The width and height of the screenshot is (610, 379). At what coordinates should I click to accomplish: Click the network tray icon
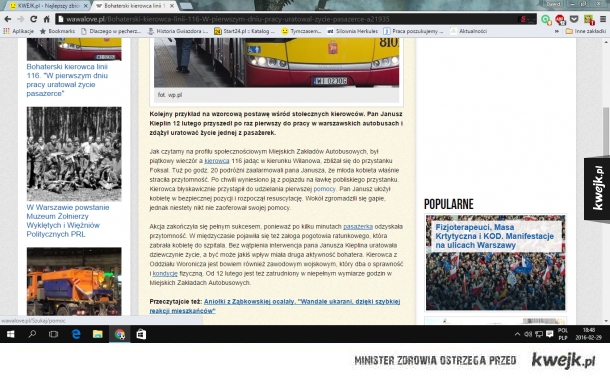pos(539,334)
